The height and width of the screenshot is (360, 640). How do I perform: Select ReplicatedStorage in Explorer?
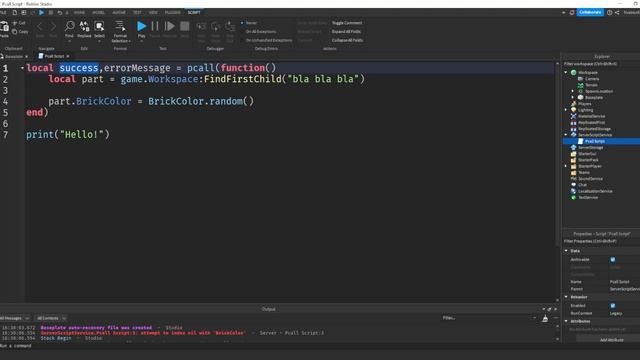[594, 129]
